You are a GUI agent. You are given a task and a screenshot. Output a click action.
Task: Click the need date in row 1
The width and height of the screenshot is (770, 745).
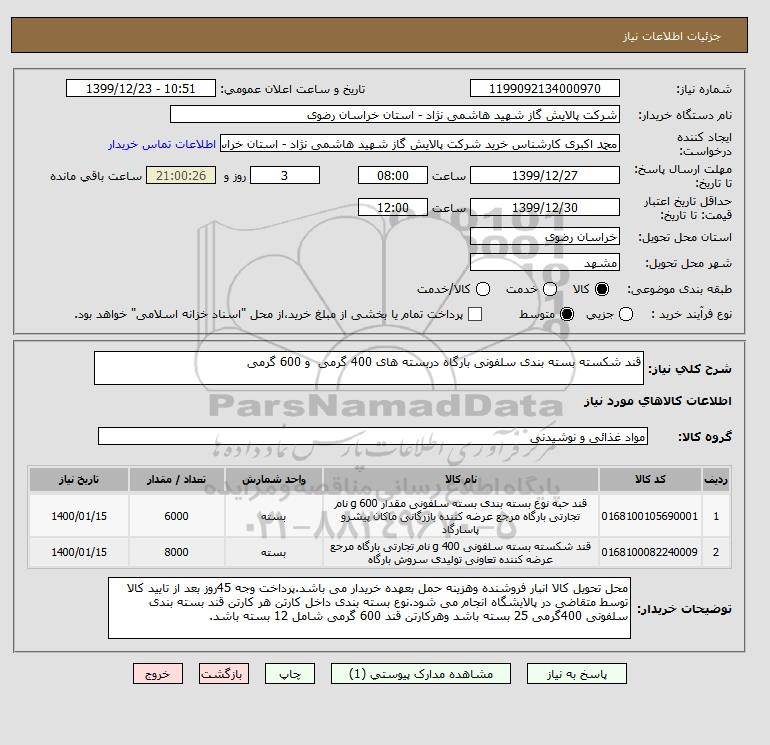point(79,516)
